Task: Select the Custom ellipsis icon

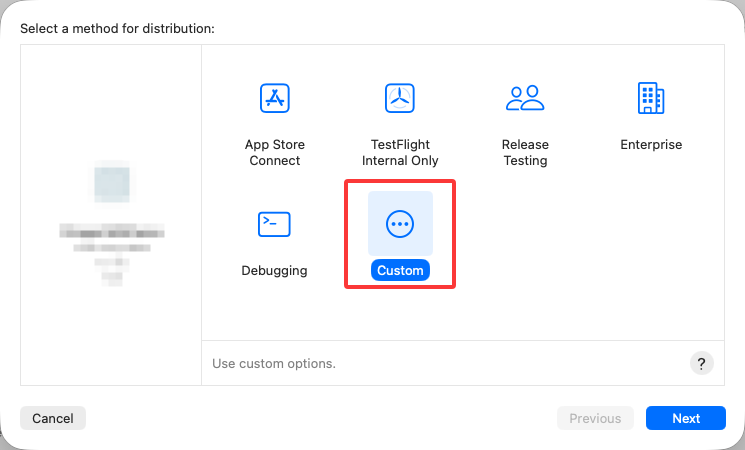Action: click(x=400, y=224)
